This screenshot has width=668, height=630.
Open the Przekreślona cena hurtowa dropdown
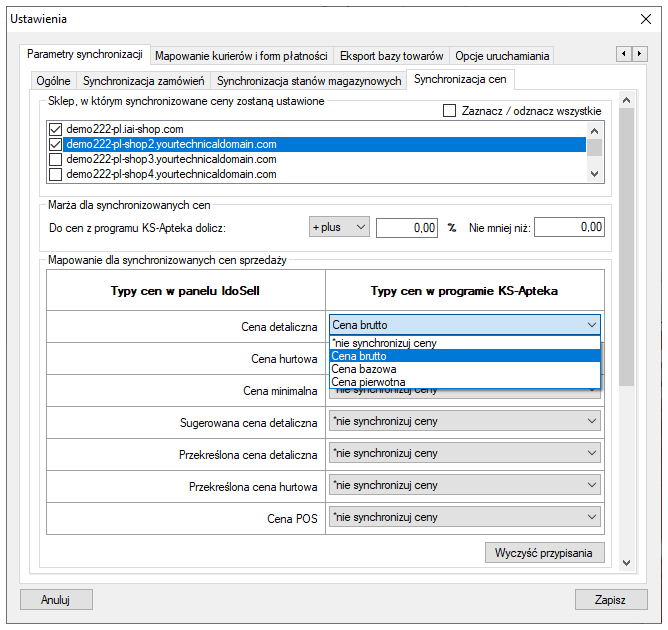click(465, 486)
